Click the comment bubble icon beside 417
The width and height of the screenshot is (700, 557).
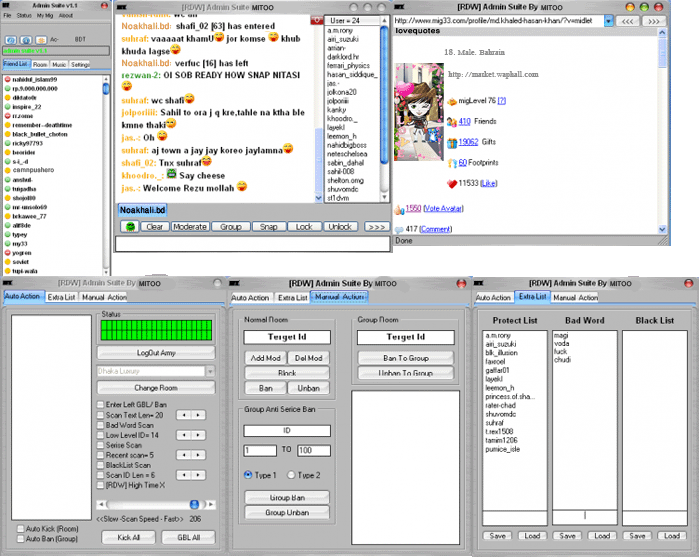397,229
